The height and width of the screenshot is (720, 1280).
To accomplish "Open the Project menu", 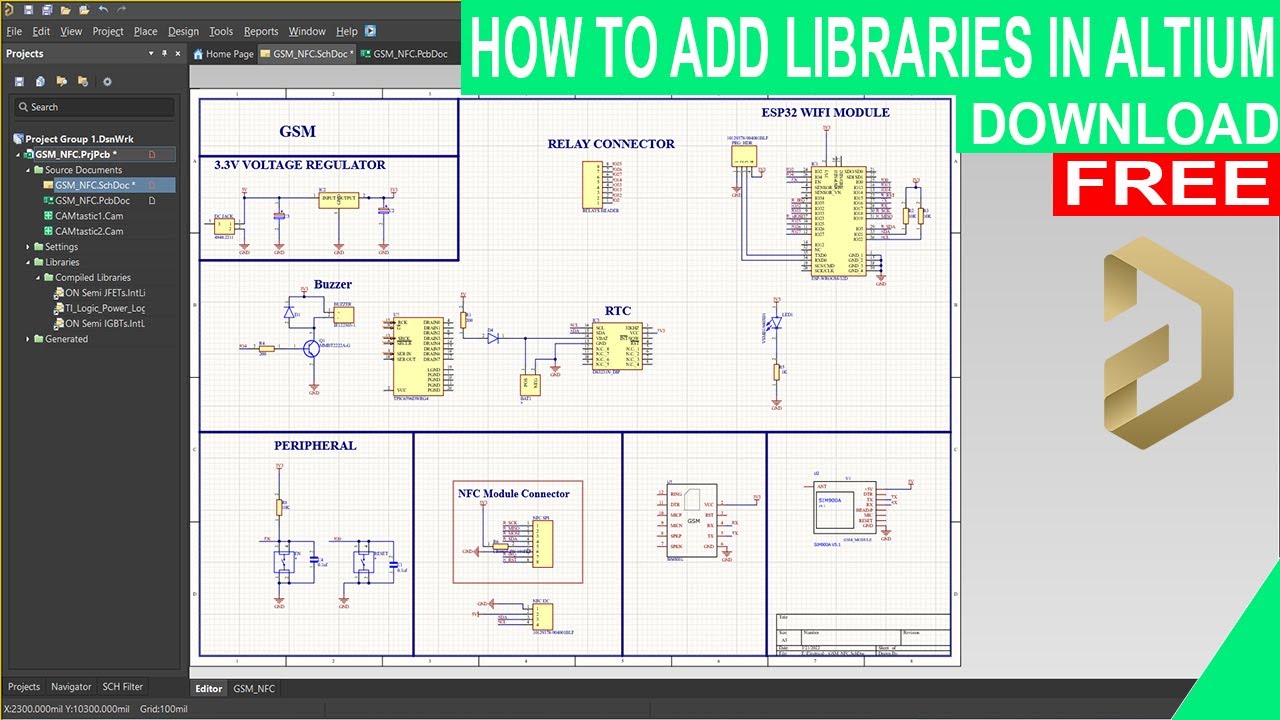I will [x=108, y=31].
